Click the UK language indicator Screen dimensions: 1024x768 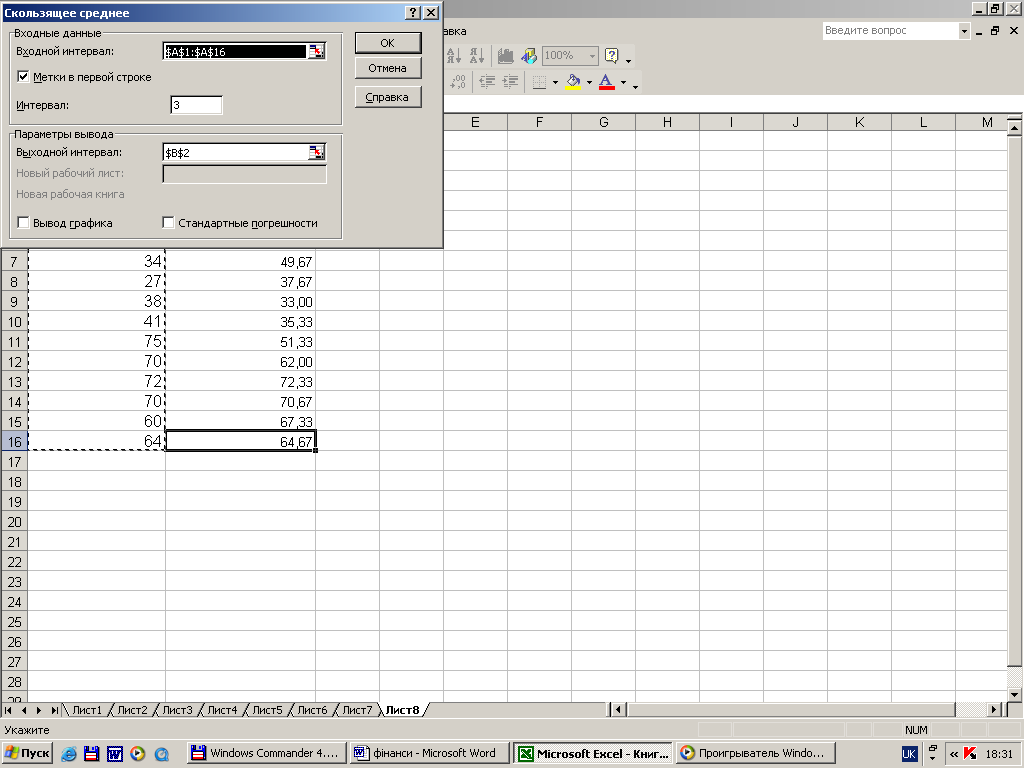pos(909,754)
